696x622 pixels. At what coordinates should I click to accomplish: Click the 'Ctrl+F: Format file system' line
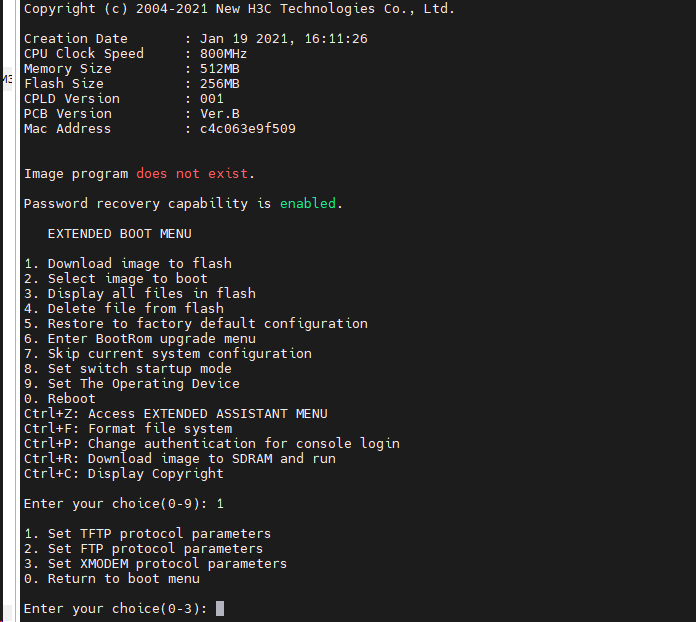click(127, 428)
